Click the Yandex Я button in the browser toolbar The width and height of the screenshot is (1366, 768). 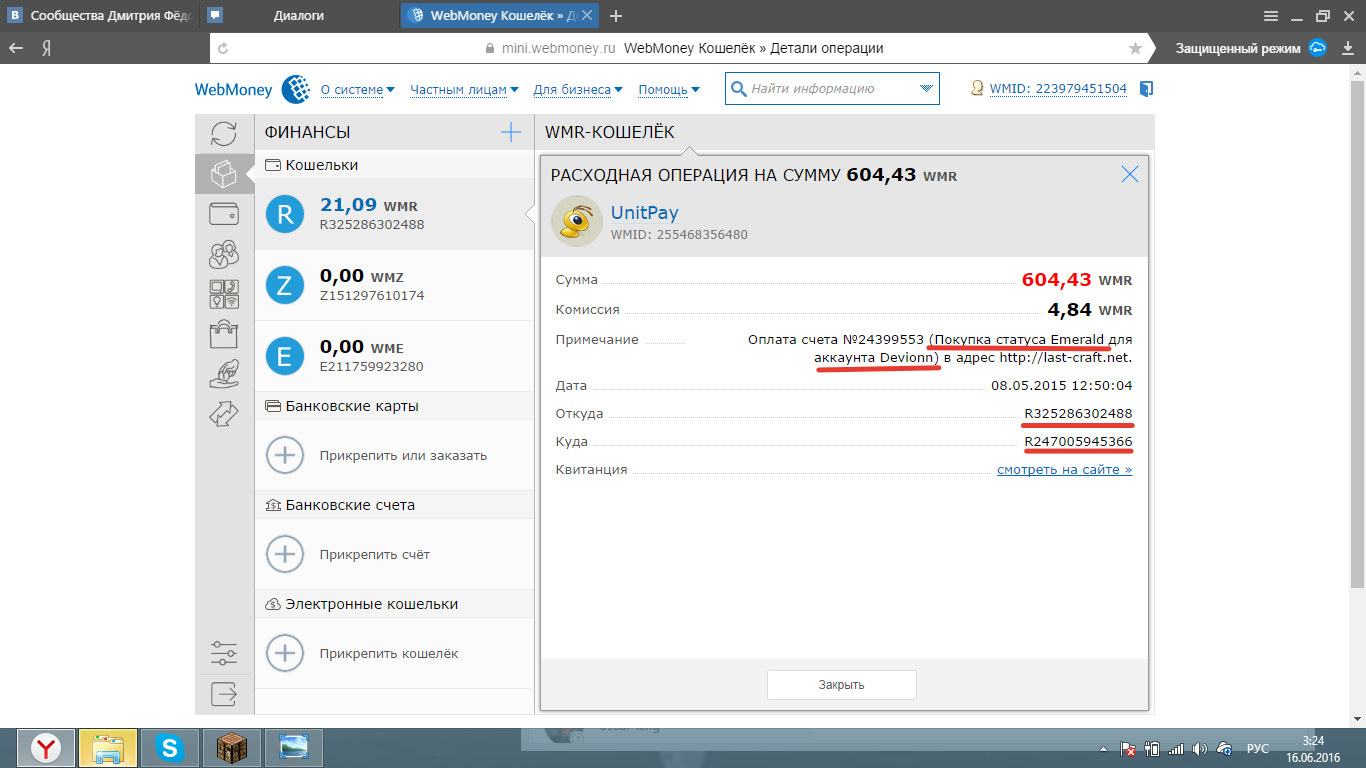point(47,48)
